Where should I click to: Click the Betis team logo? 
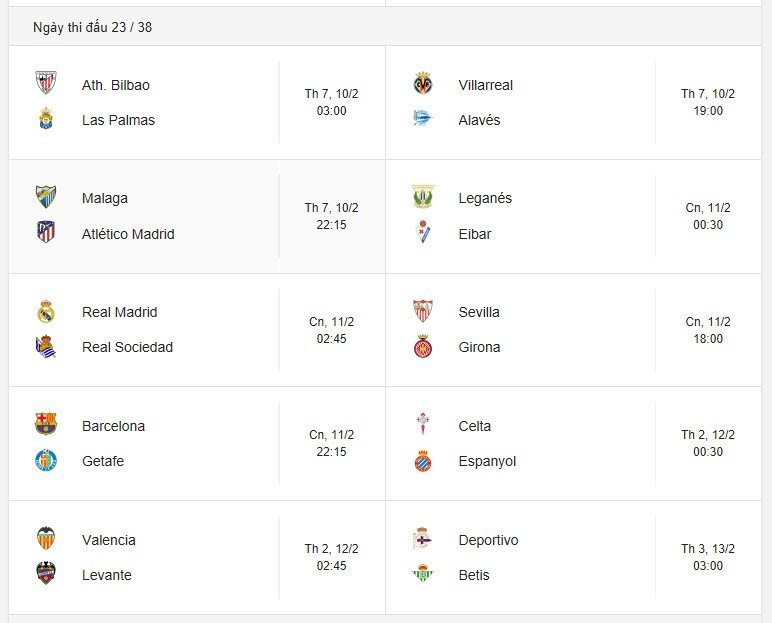[423, 574]
